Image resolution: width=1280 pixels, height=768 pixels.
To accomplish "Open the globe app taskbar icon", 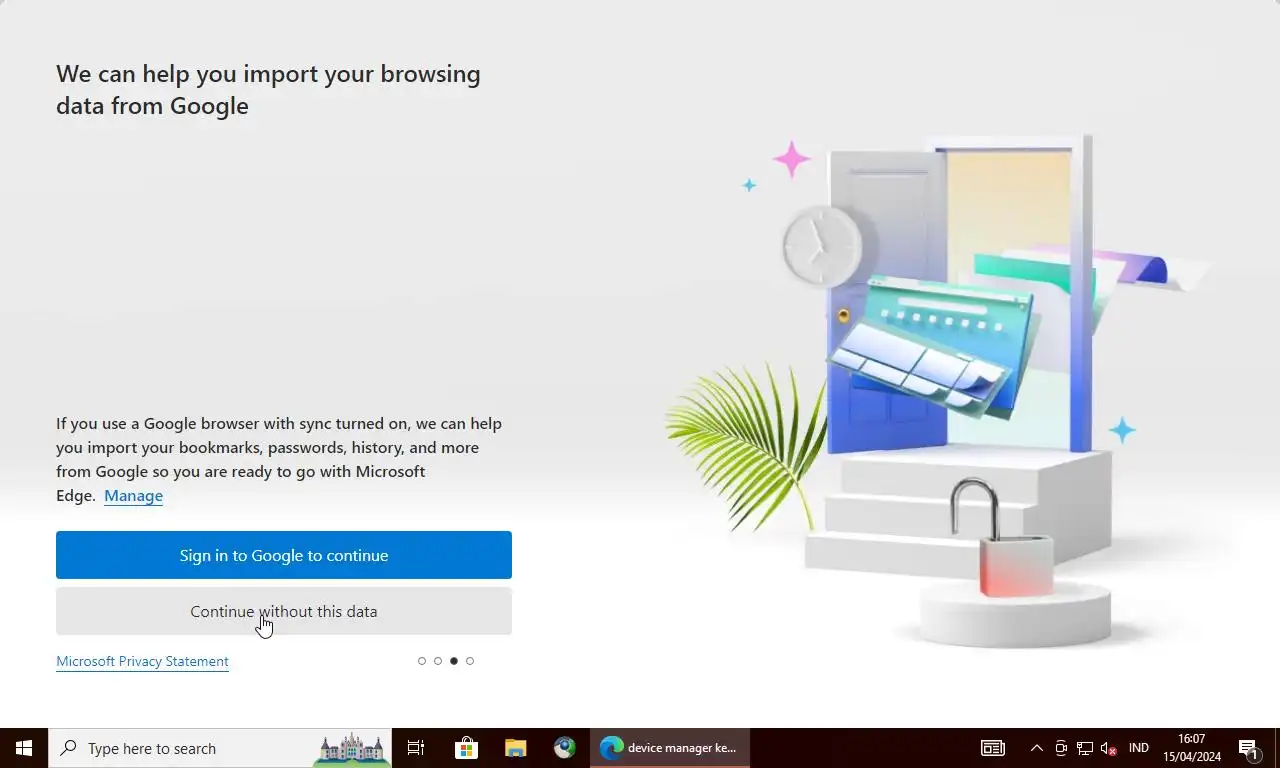I will click(x=565, y=748).
